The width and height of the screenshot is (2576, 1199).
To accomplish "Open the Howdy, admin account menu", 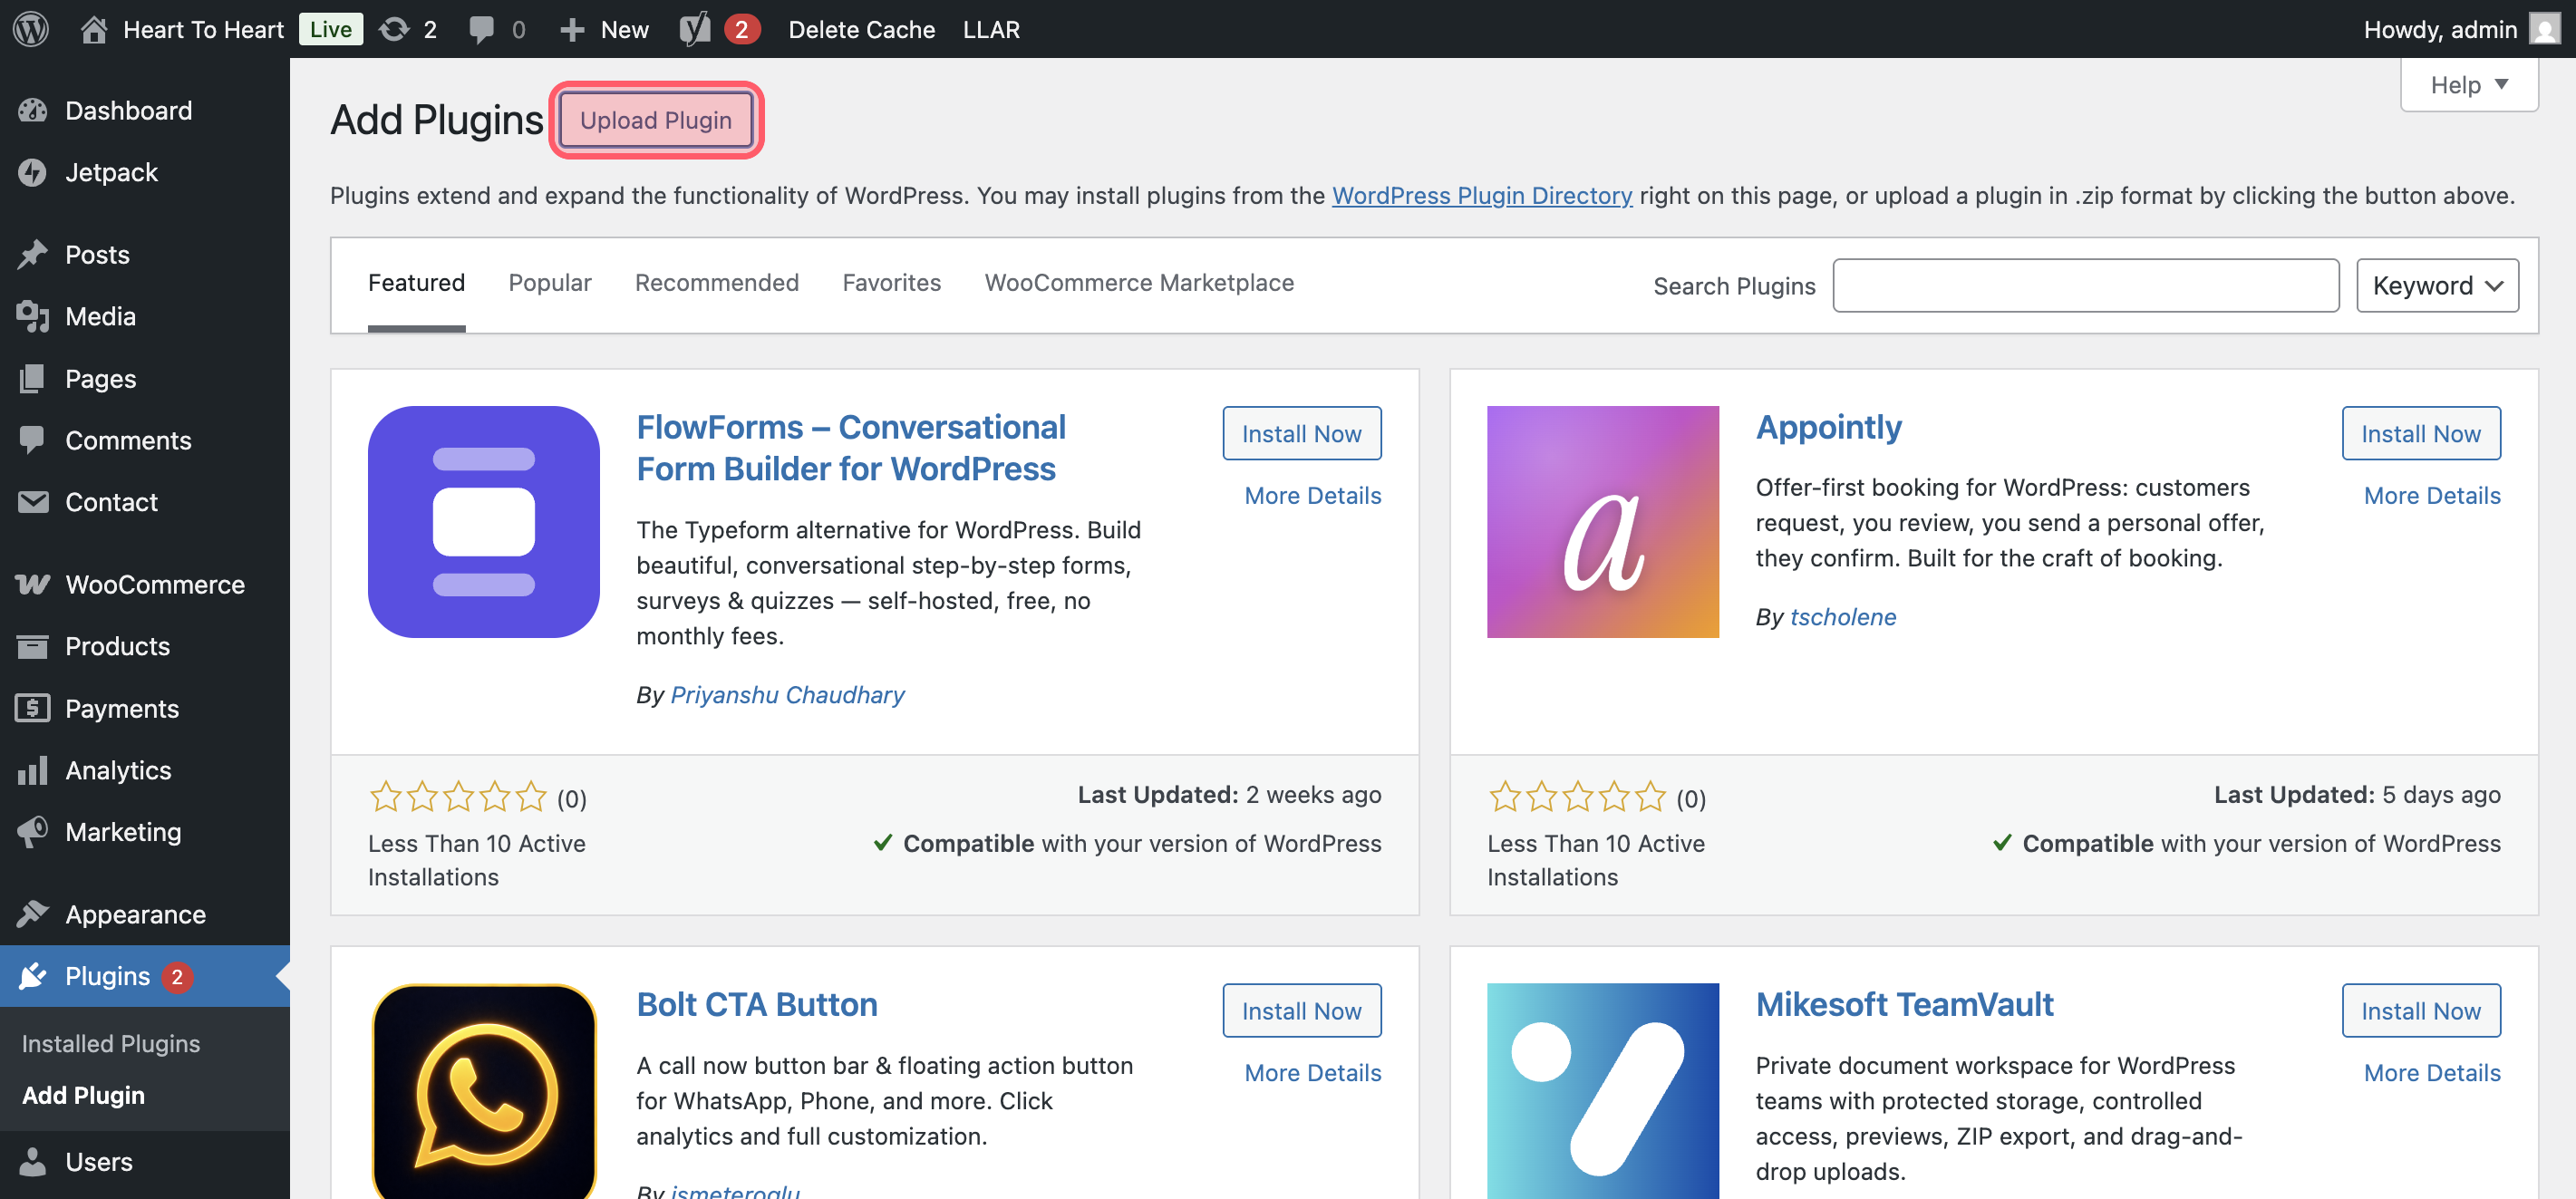I will 2462,29.
